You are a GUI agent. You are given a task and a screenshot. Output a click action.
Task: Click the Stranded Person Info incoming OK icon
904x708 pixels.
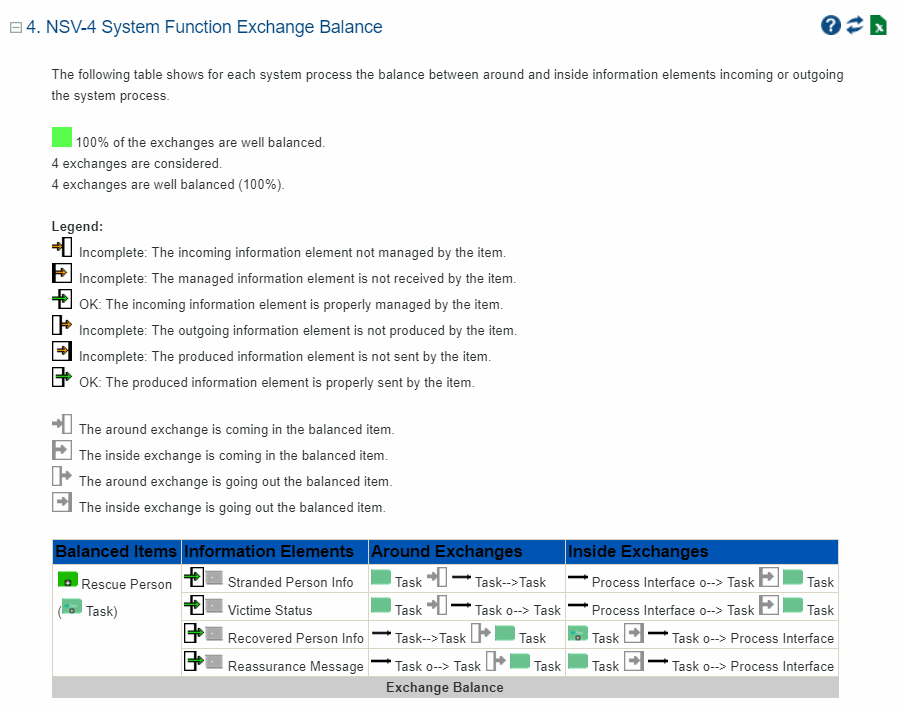click(x=194, y=578)
